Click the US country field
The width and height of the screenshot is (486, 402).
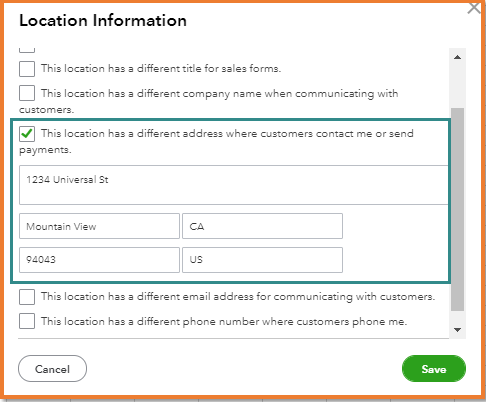click(x=262, y=260)
